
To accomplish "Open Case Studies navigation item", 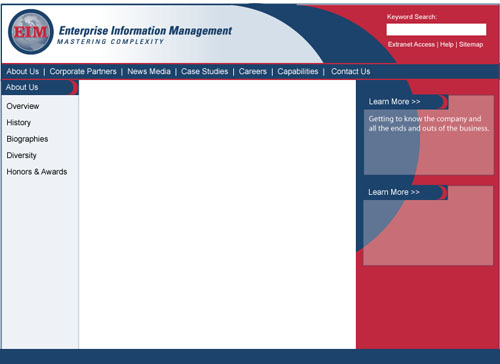I will [x=205, y=71].
